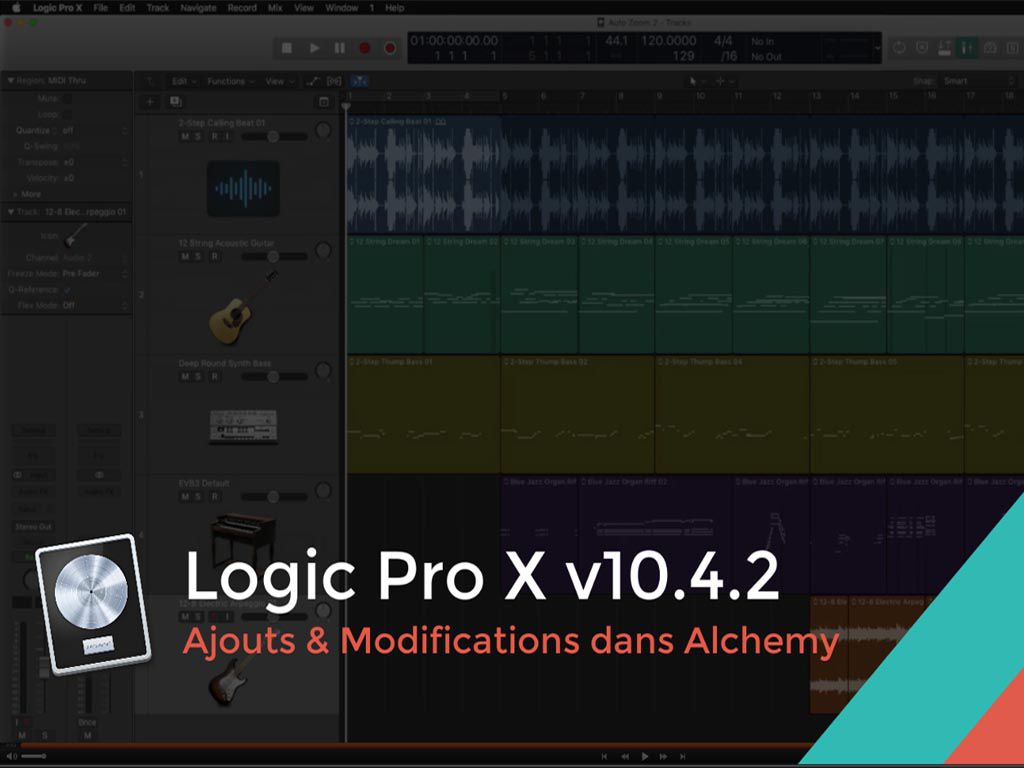The image size is (1024, 768).
Task: Open the File menu
Action: click(101, 8)
